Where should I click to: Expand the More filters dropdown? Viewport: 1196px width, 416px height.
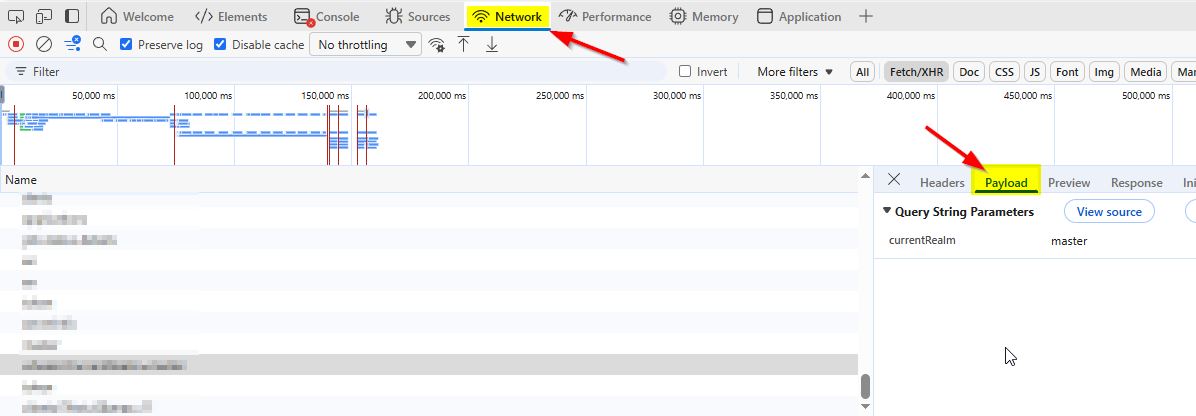click(x=794, y=72)
